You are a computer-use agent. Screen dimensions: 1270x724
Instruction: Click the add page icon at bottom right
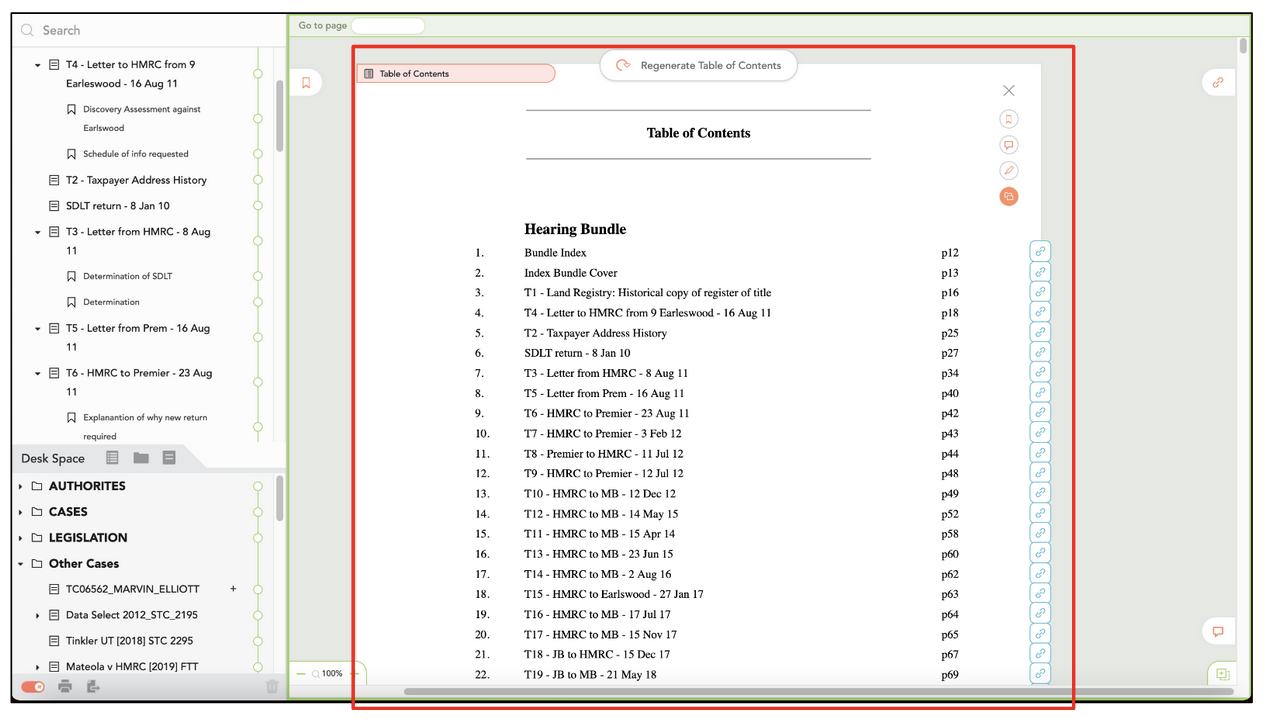tap(1222, 675)
